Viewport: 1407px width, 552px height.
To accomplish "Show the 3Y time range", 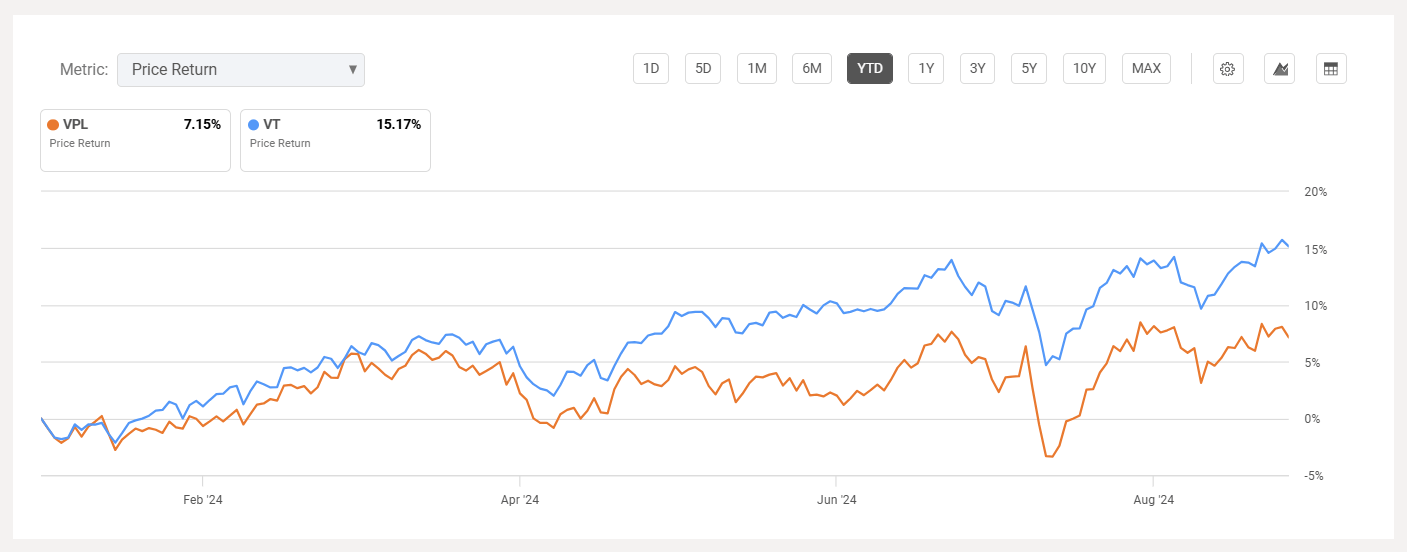I will (x=977, y=69).
